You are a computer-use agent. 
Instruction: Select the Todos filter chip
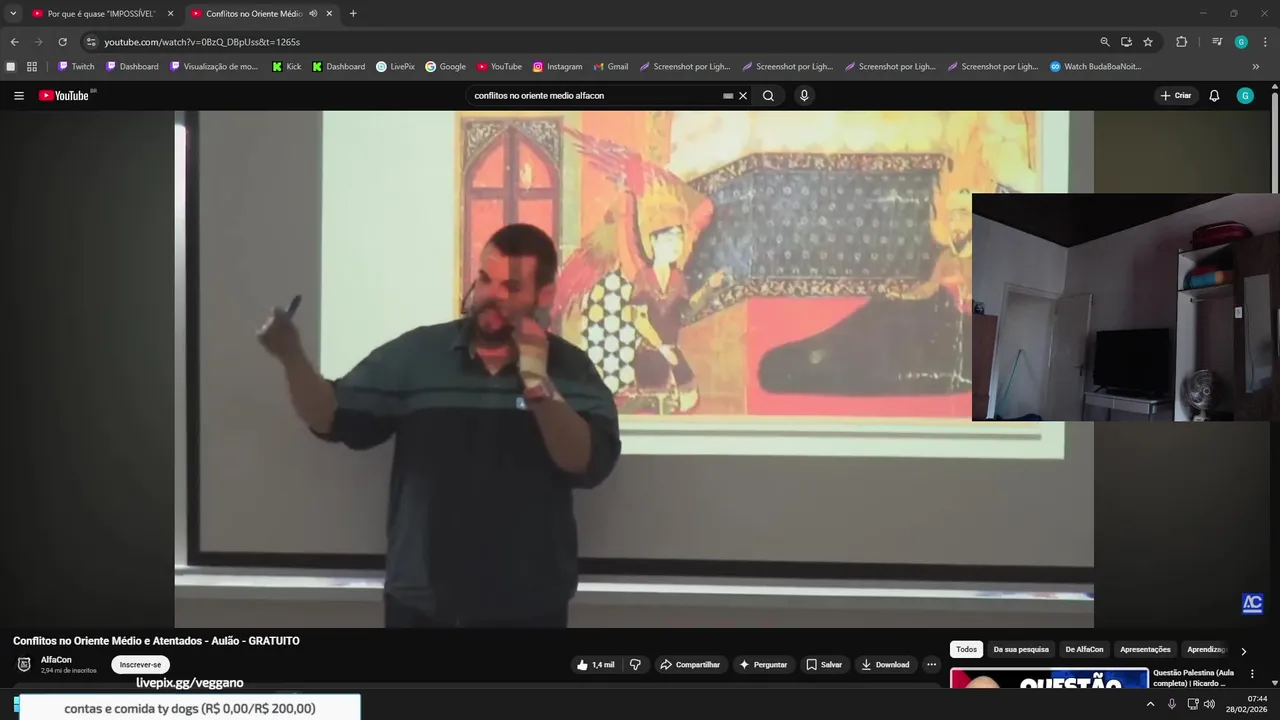coord(966,650)
